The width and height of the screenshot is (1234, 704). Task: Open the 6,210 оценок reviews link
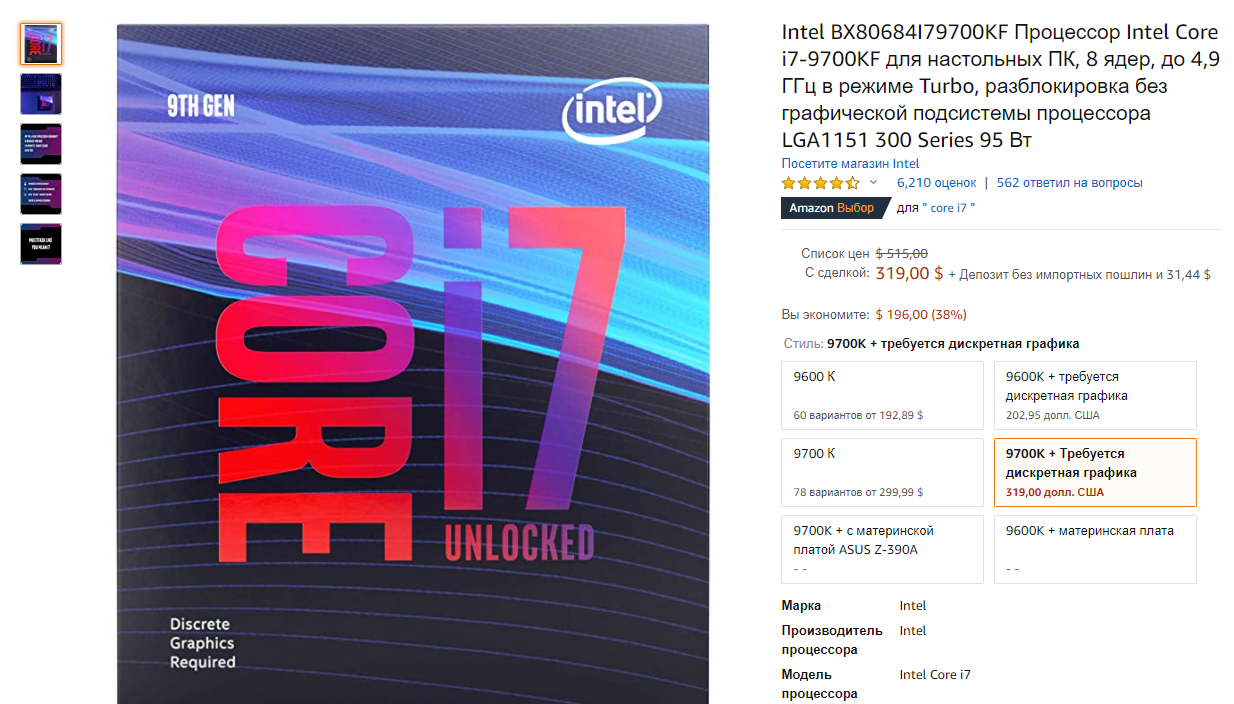click(936, 183)
